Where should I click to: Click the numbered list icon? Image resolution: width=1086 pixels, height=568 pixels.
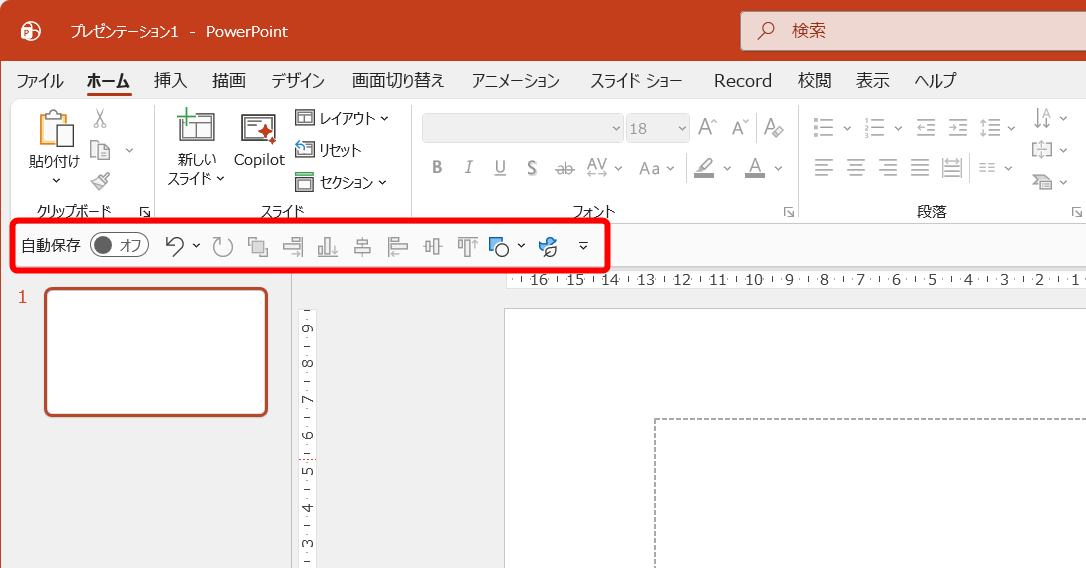875,127
